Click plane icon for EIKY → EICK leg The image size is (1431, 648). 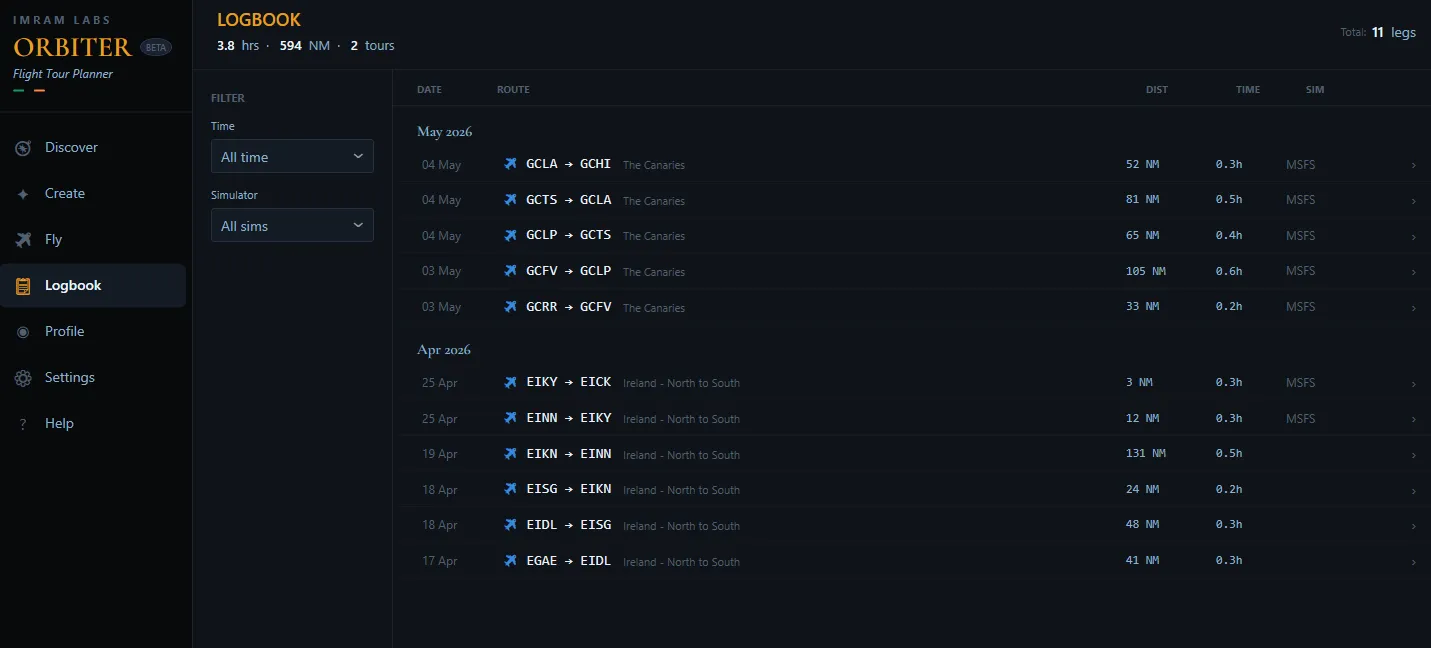511,382
